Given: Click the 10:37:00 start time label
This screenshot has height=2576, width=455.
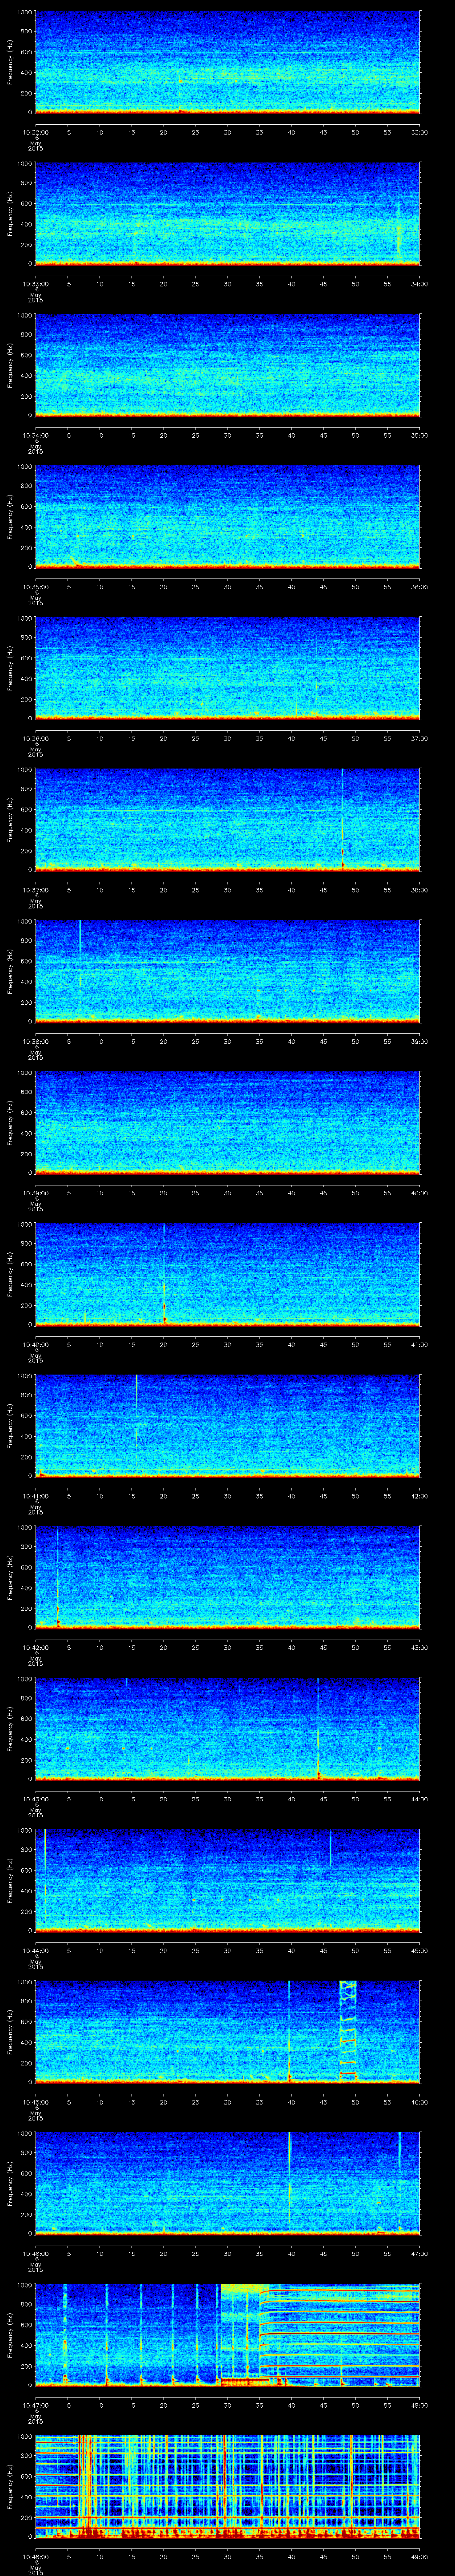Looking at the screenshot, I should (35, 890).
